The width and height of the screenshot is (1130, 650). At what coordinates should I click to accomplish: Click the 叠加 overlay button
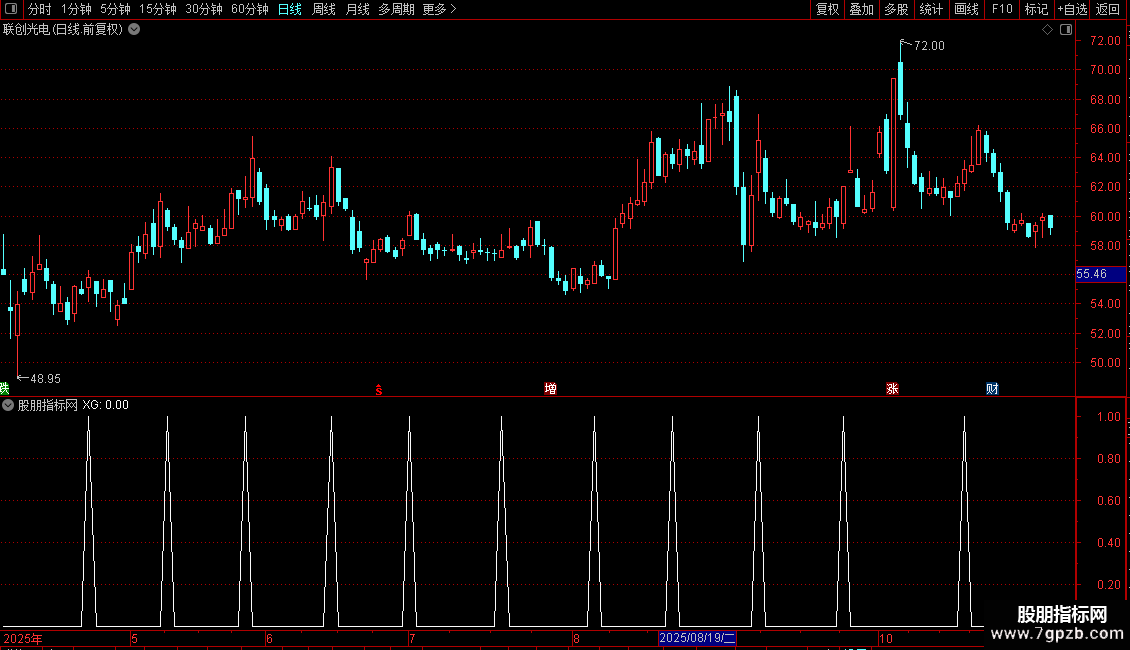(861, 9)
